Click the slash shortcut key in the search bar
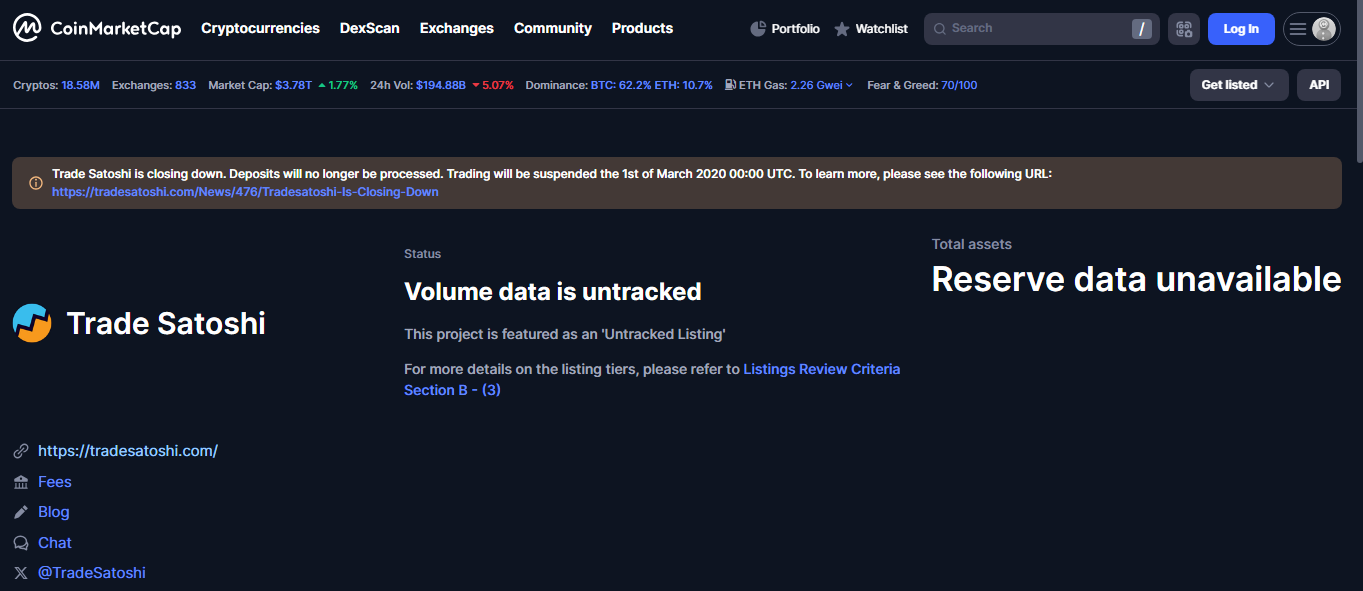1363x591 pixels. [x=1142, y=29]
